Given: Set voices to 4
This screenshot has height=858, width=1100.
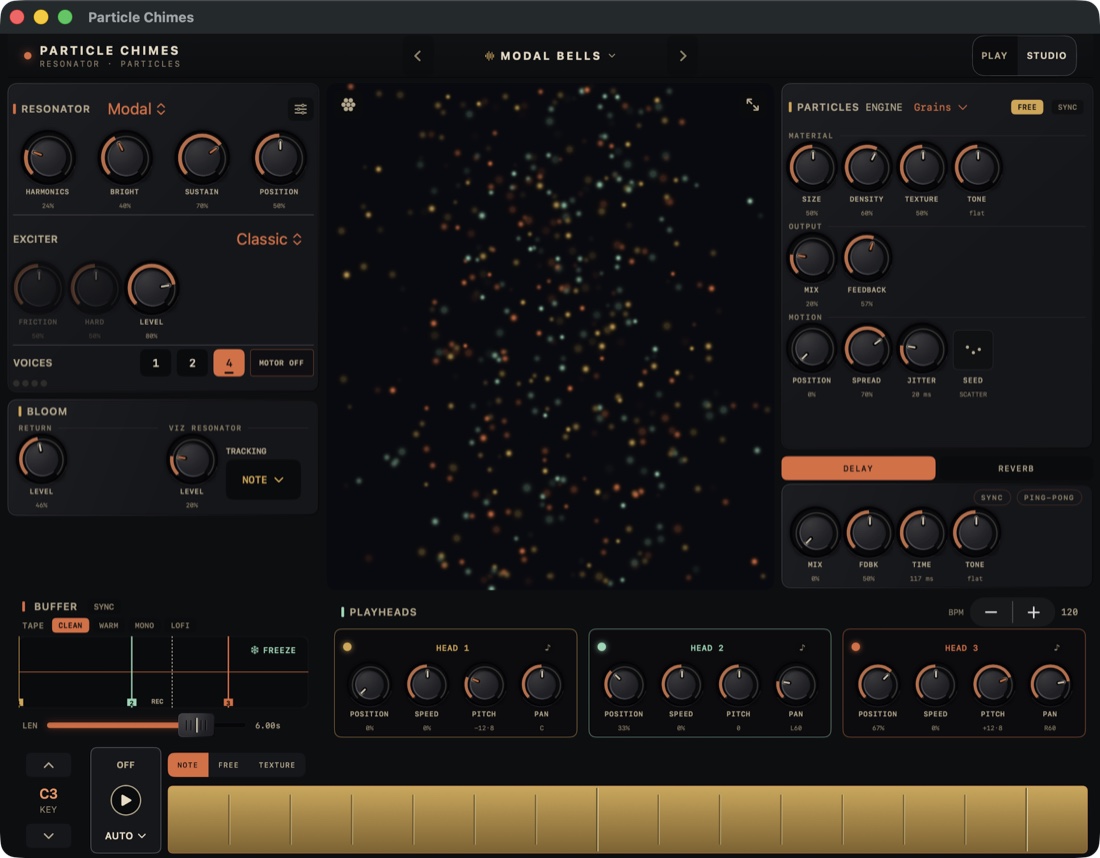Looking at the screenshot, I should (x=229, y=363).
